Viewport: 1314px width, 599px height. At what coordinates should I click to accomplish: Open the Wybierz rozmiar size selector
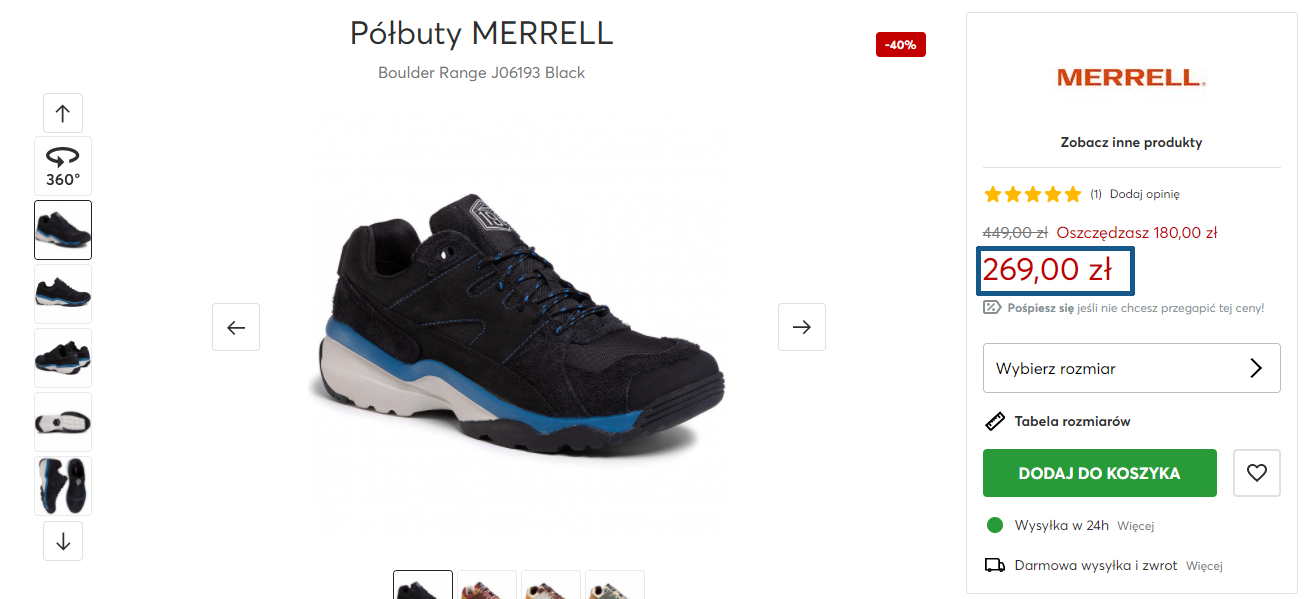click(1132, 368)
